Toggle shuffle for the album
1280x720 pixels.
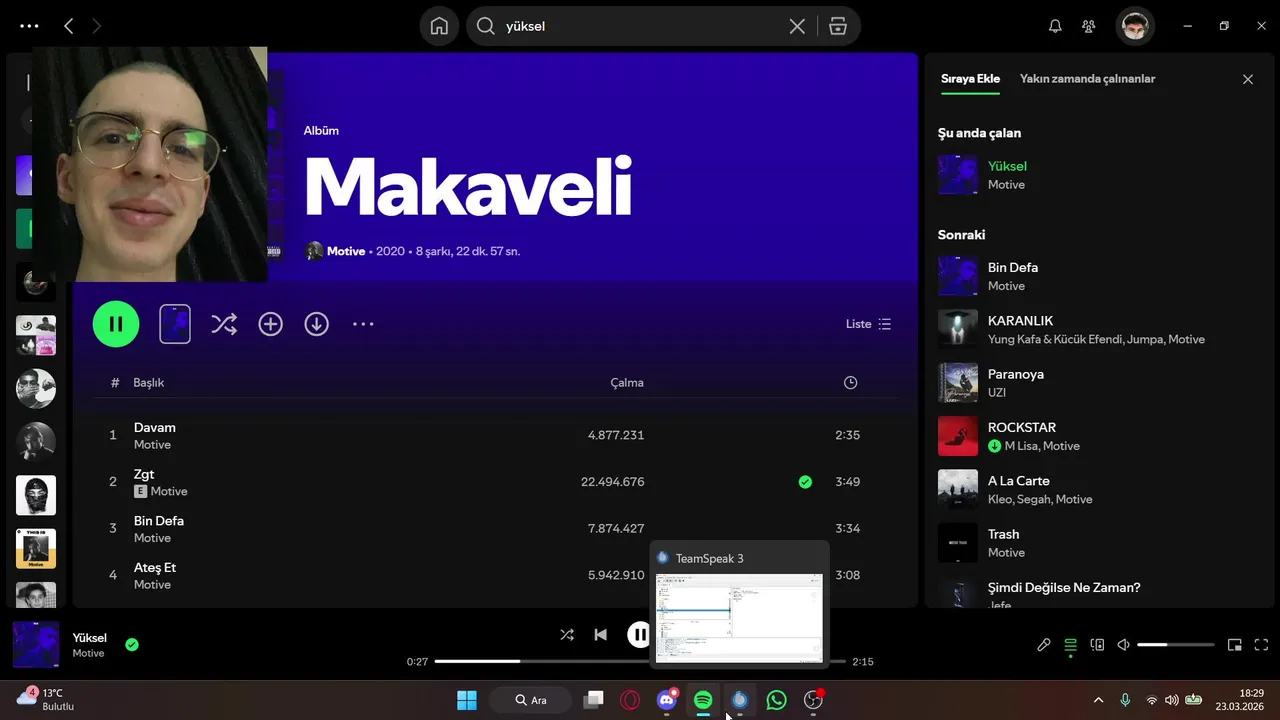[x=224, y=324]
